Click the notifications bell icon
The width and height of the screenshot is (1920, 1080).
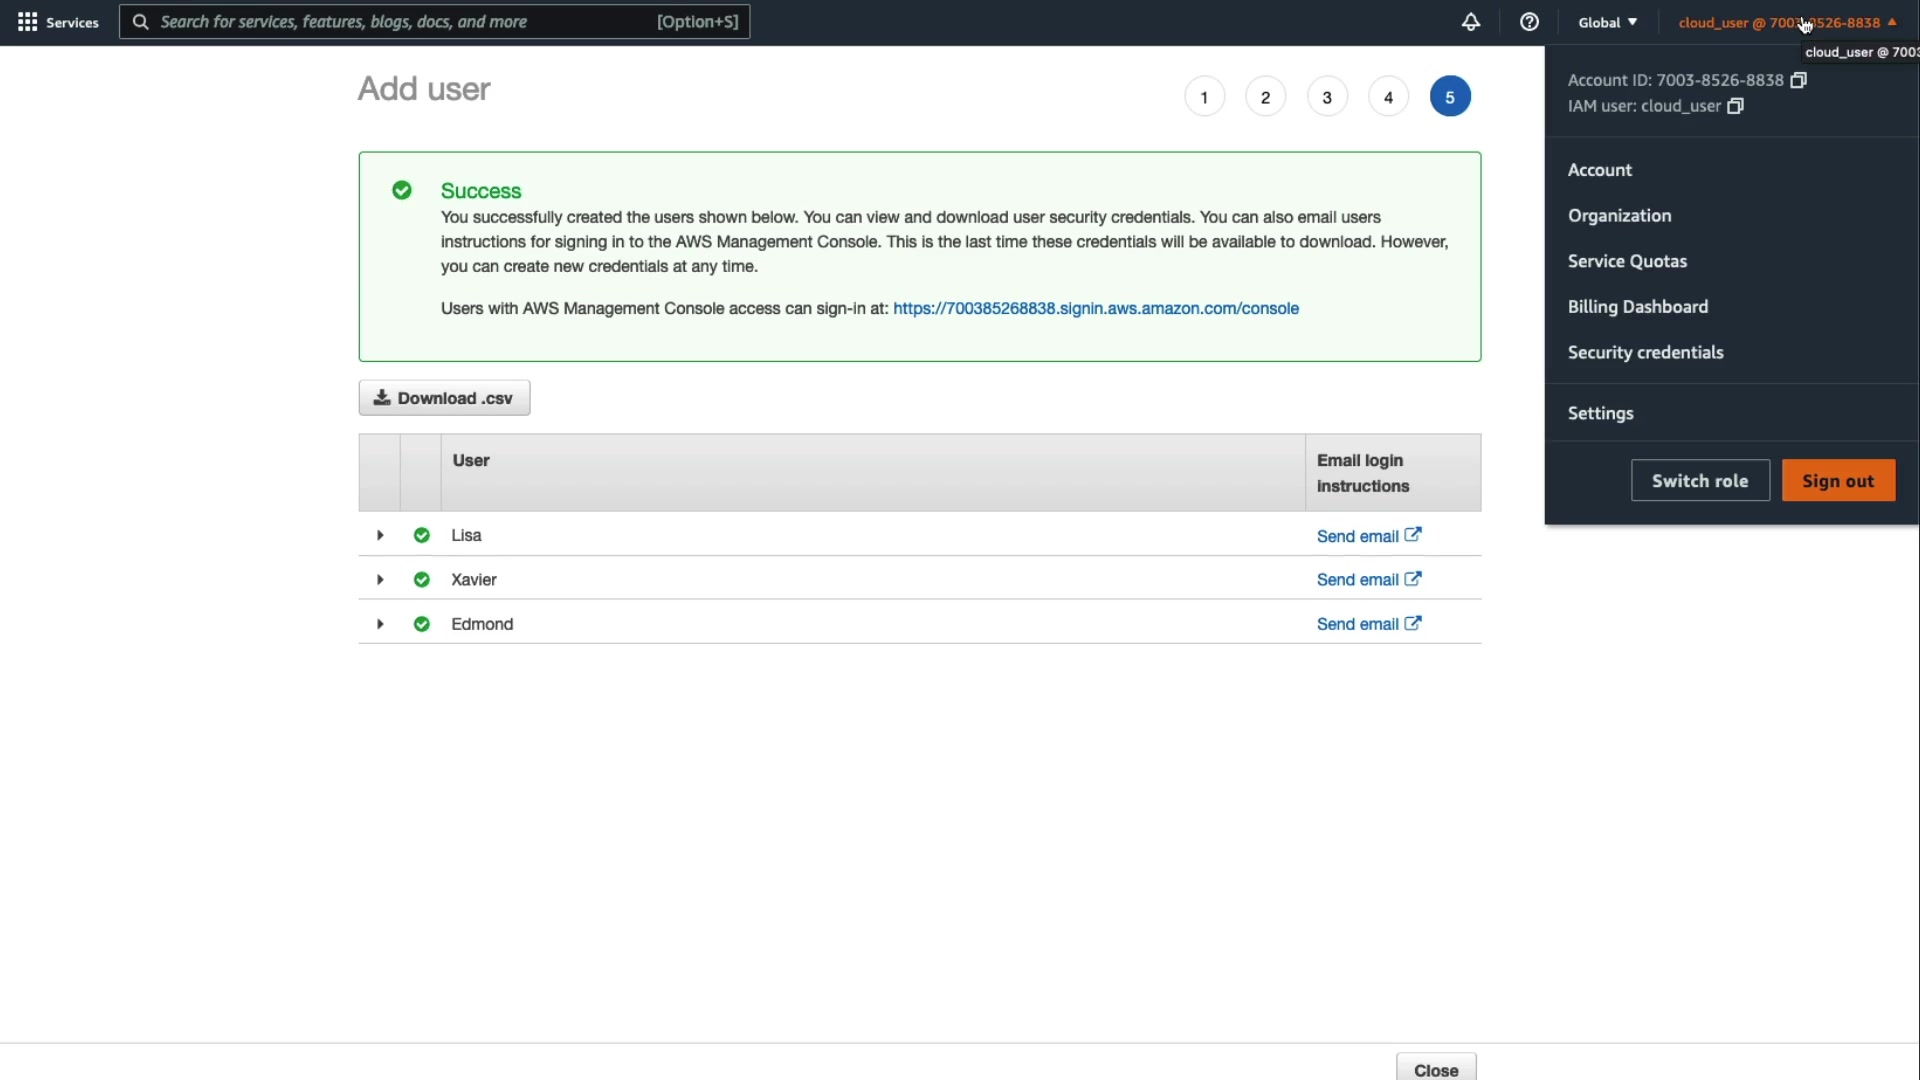point(1470,22)
